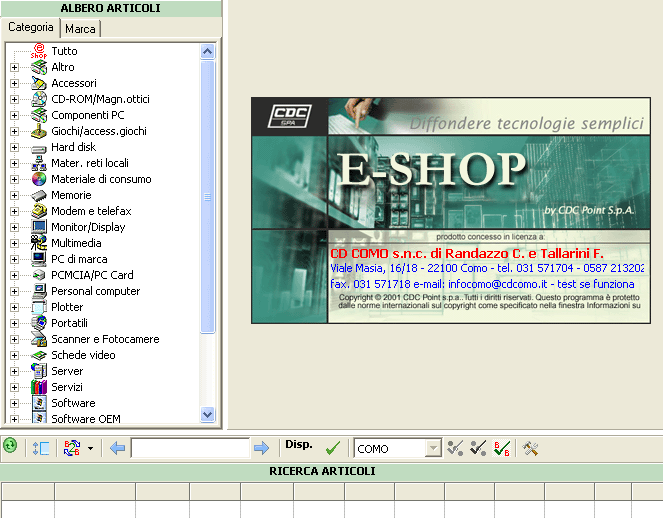The width and height of the screenshot is (663, 518).
Task: Click the Scanner e Fotocamere icon
Action: pos(39,339)
